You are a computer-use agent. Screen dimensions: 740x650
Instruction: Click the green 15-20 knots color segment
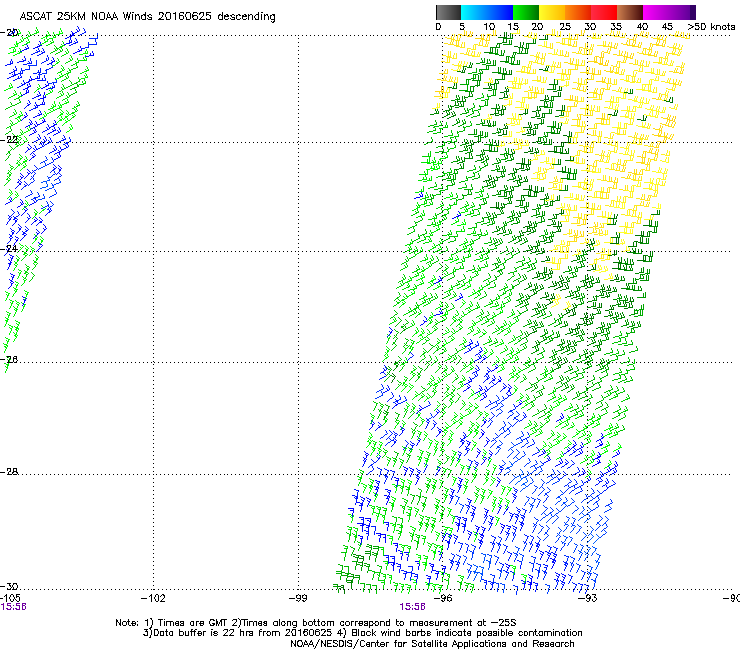click(x=526, y=12)
